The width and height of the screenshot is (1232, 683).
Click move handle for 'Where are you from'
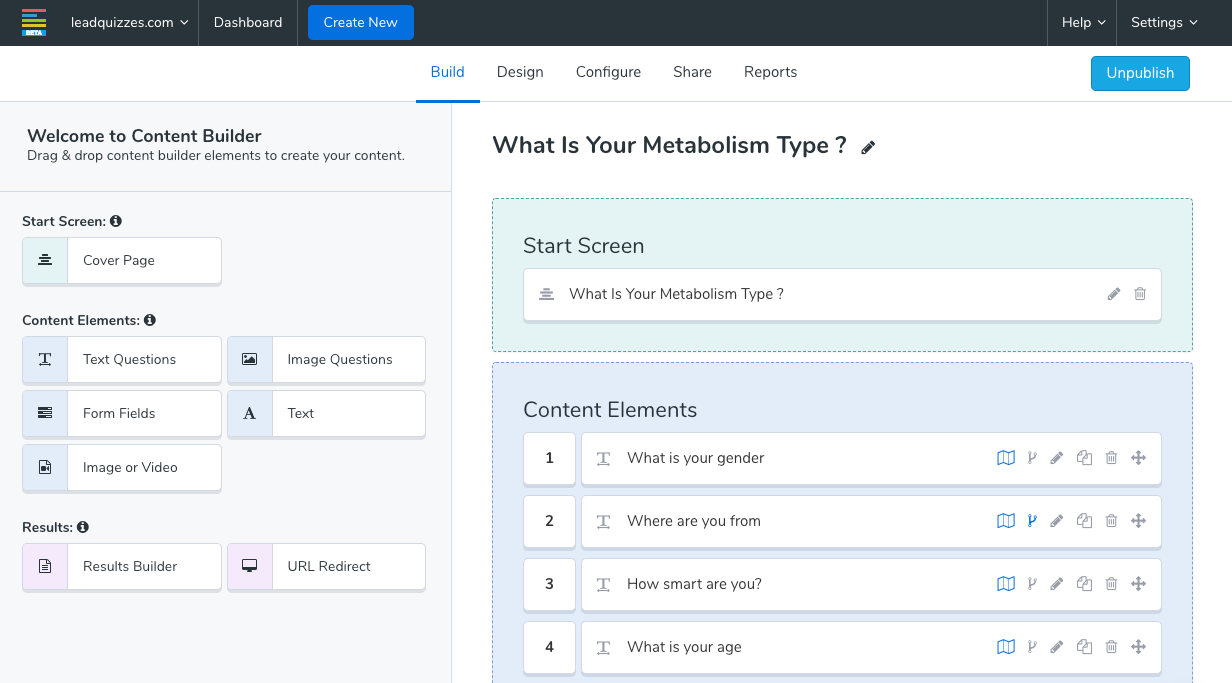[x=1138, y=521]
